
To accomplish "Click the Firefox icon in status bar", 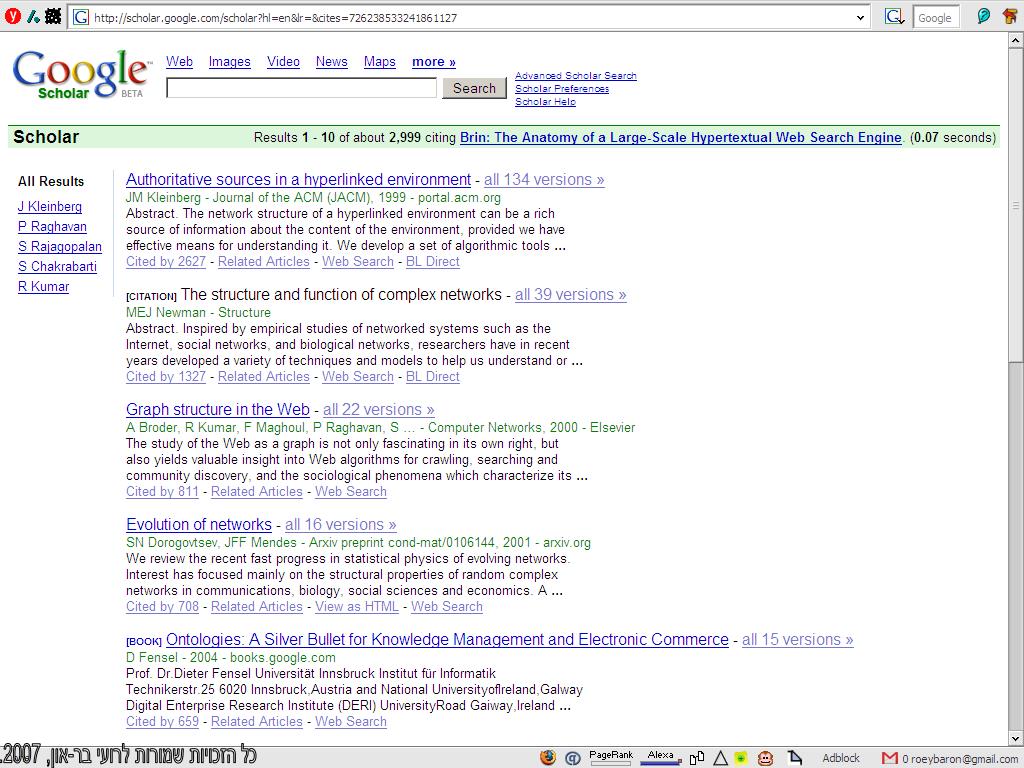I will pos(548,758).
